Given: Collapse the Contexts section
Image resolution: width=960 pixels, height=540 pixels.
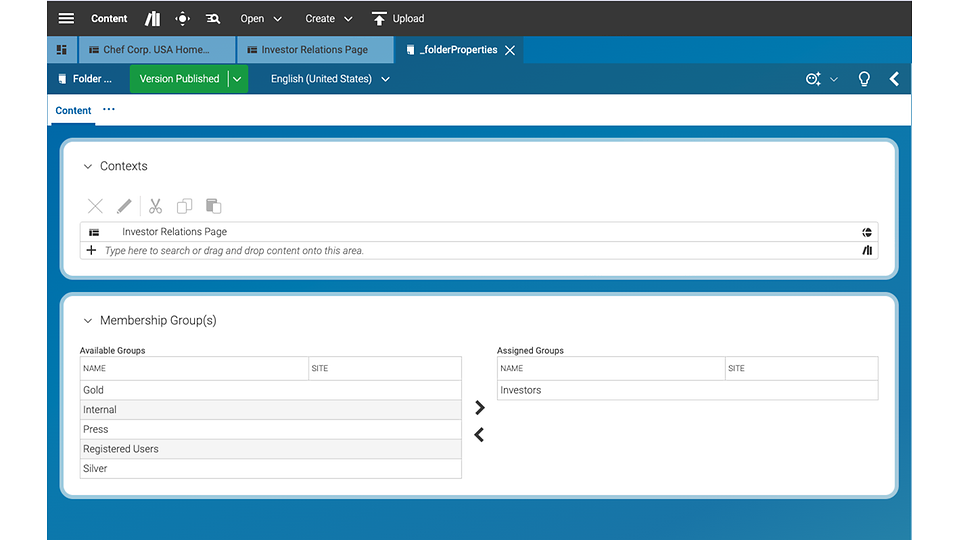Looking at the screenshot, I should 88,167.
